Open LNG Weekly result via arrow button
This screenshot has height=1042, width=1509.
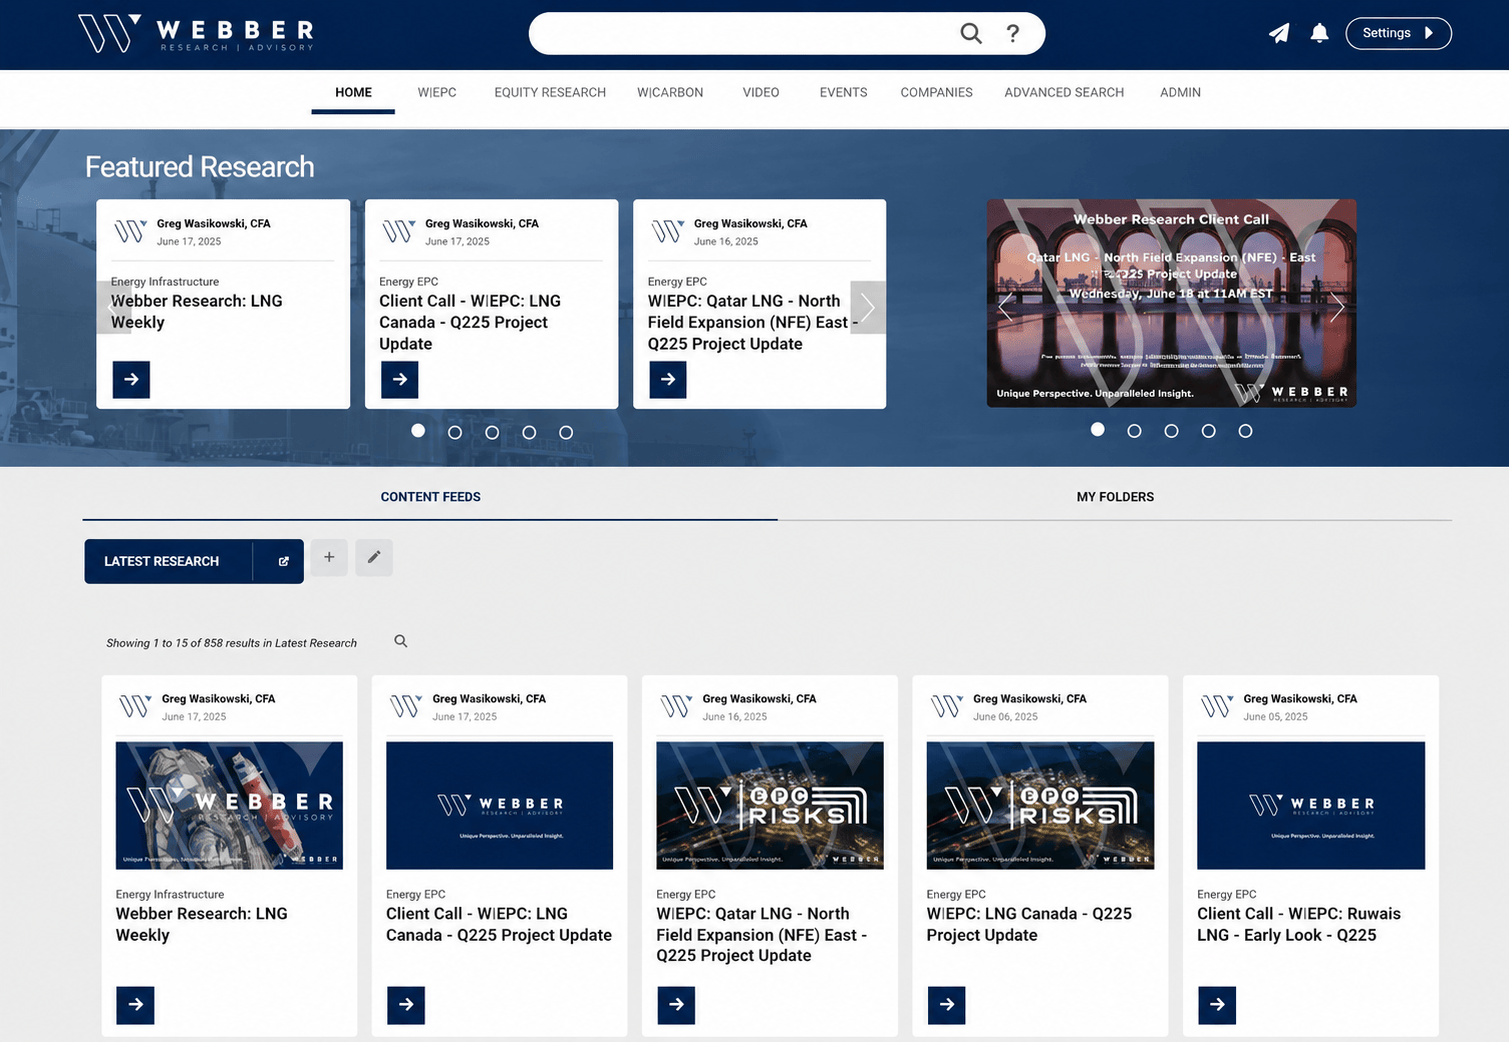pos(135,1005)
